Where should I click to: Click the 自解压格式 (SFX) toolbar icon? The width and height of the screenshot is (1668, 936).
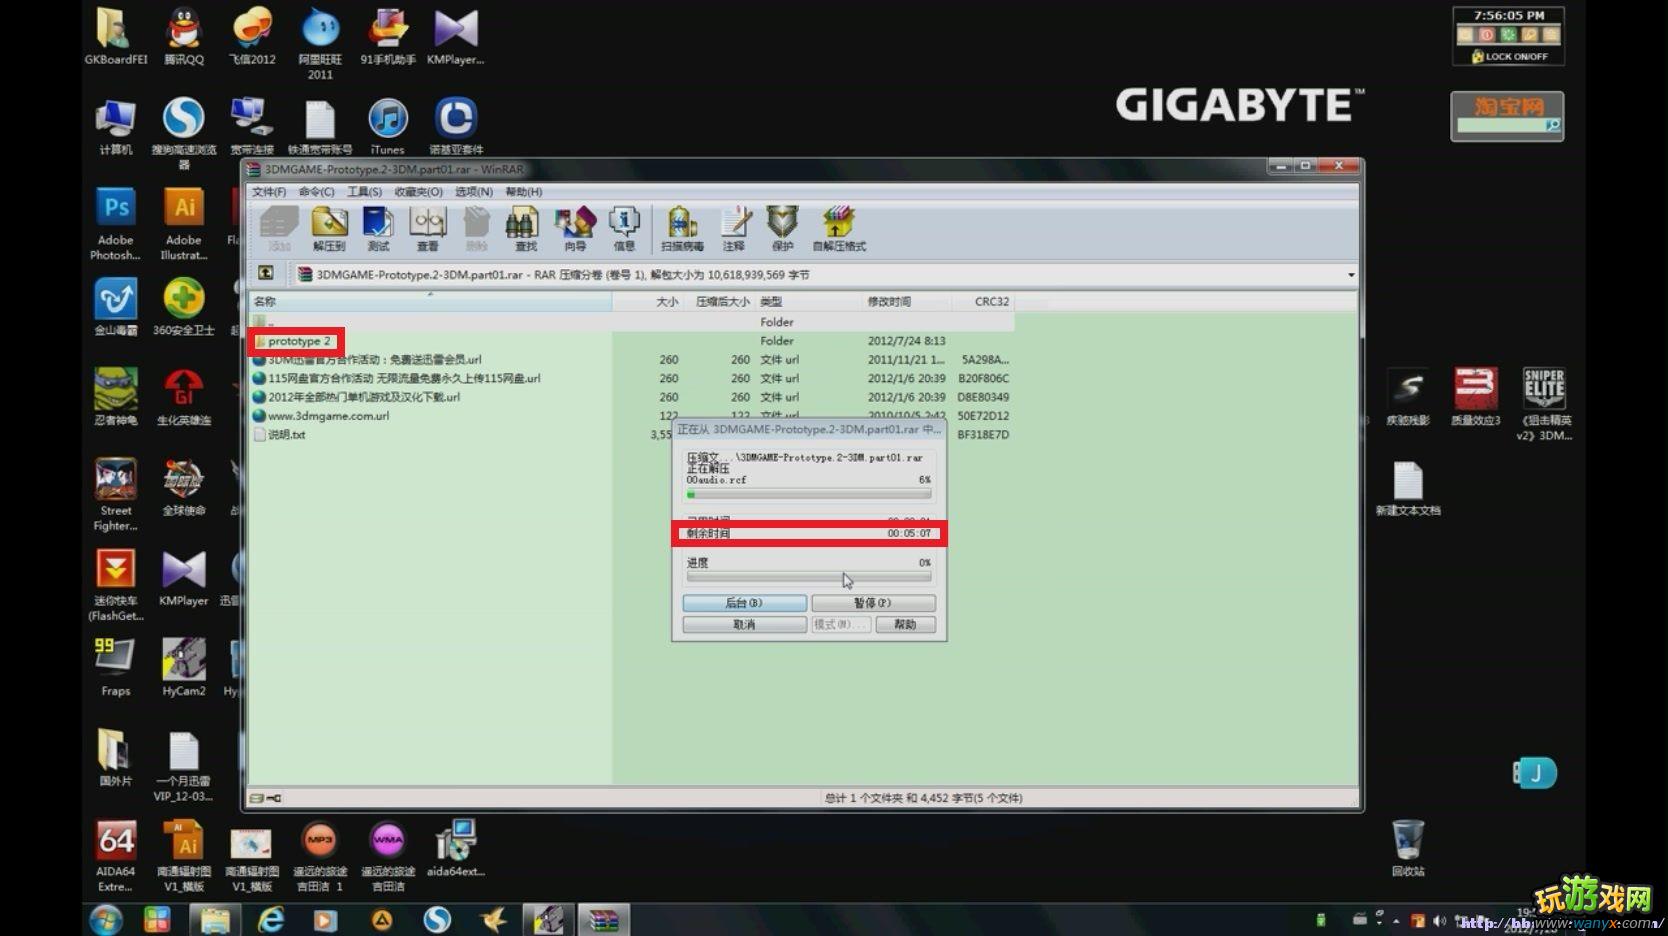coord(839,229)
